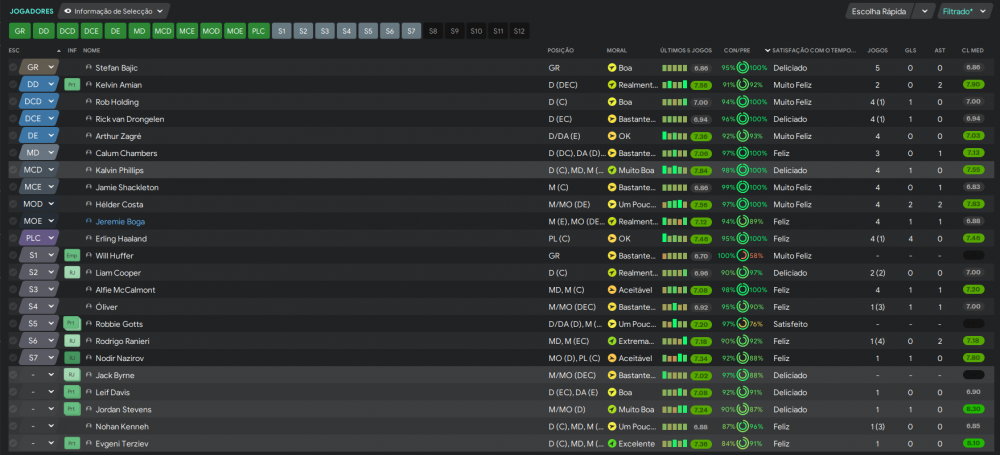Click the morale icon in Stefan Bajic's row
Viewport: 1000px width, 455px height.
tap(612, 68)
